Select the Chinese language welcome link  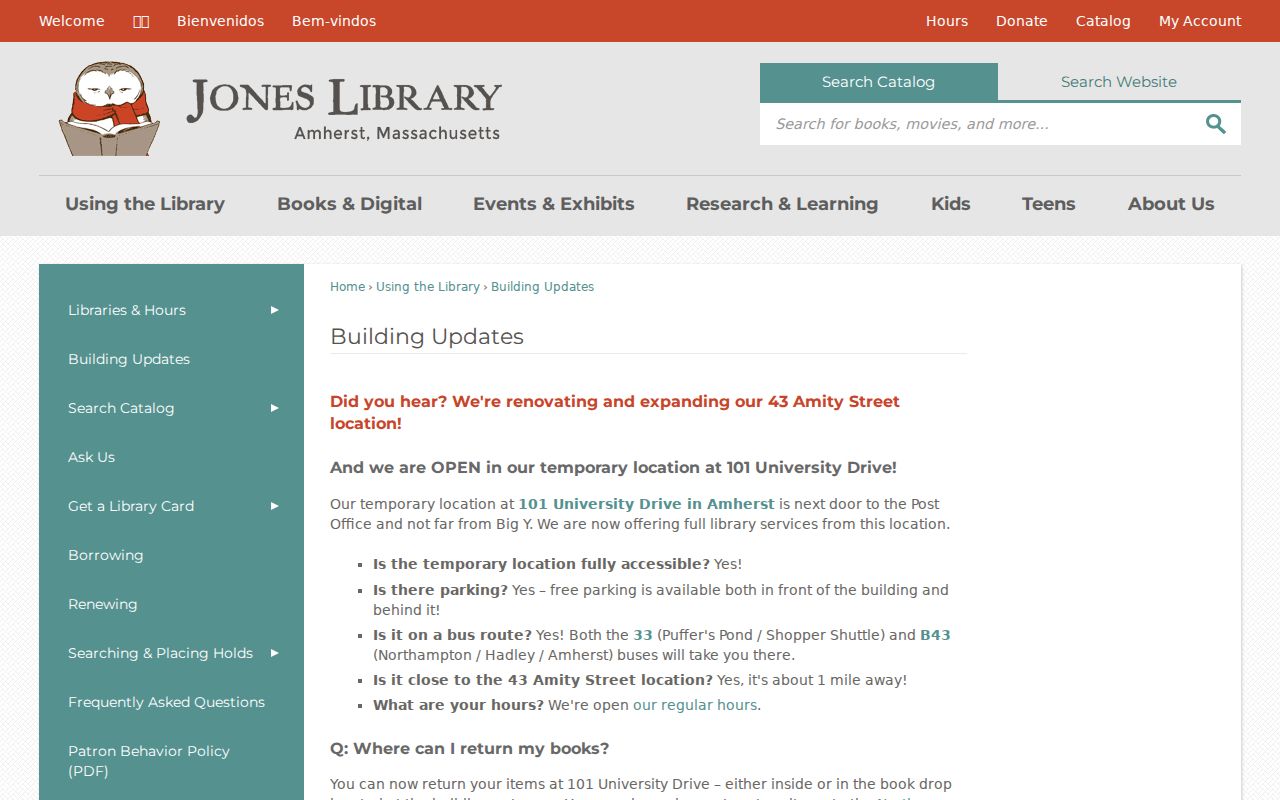[141, 21]
